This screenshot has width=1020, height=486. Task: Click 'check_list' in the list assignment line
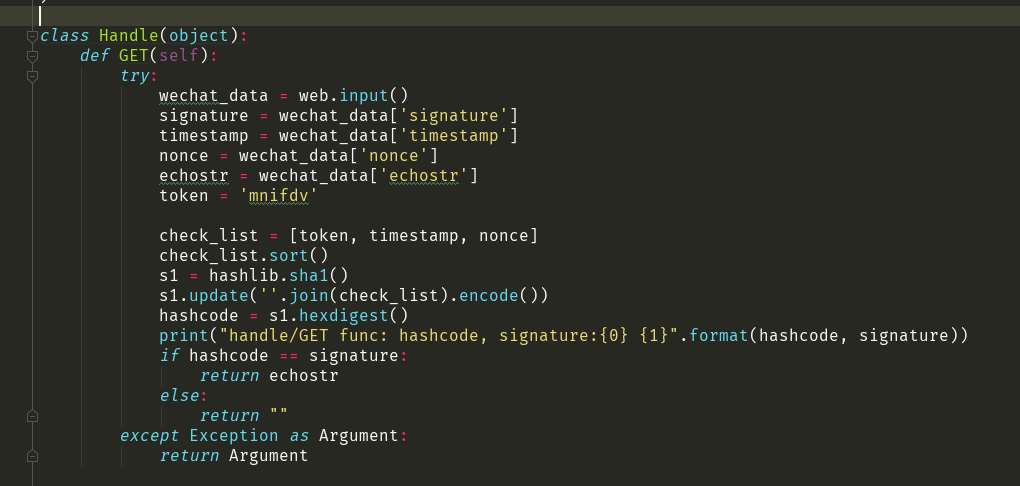(209, 236)
